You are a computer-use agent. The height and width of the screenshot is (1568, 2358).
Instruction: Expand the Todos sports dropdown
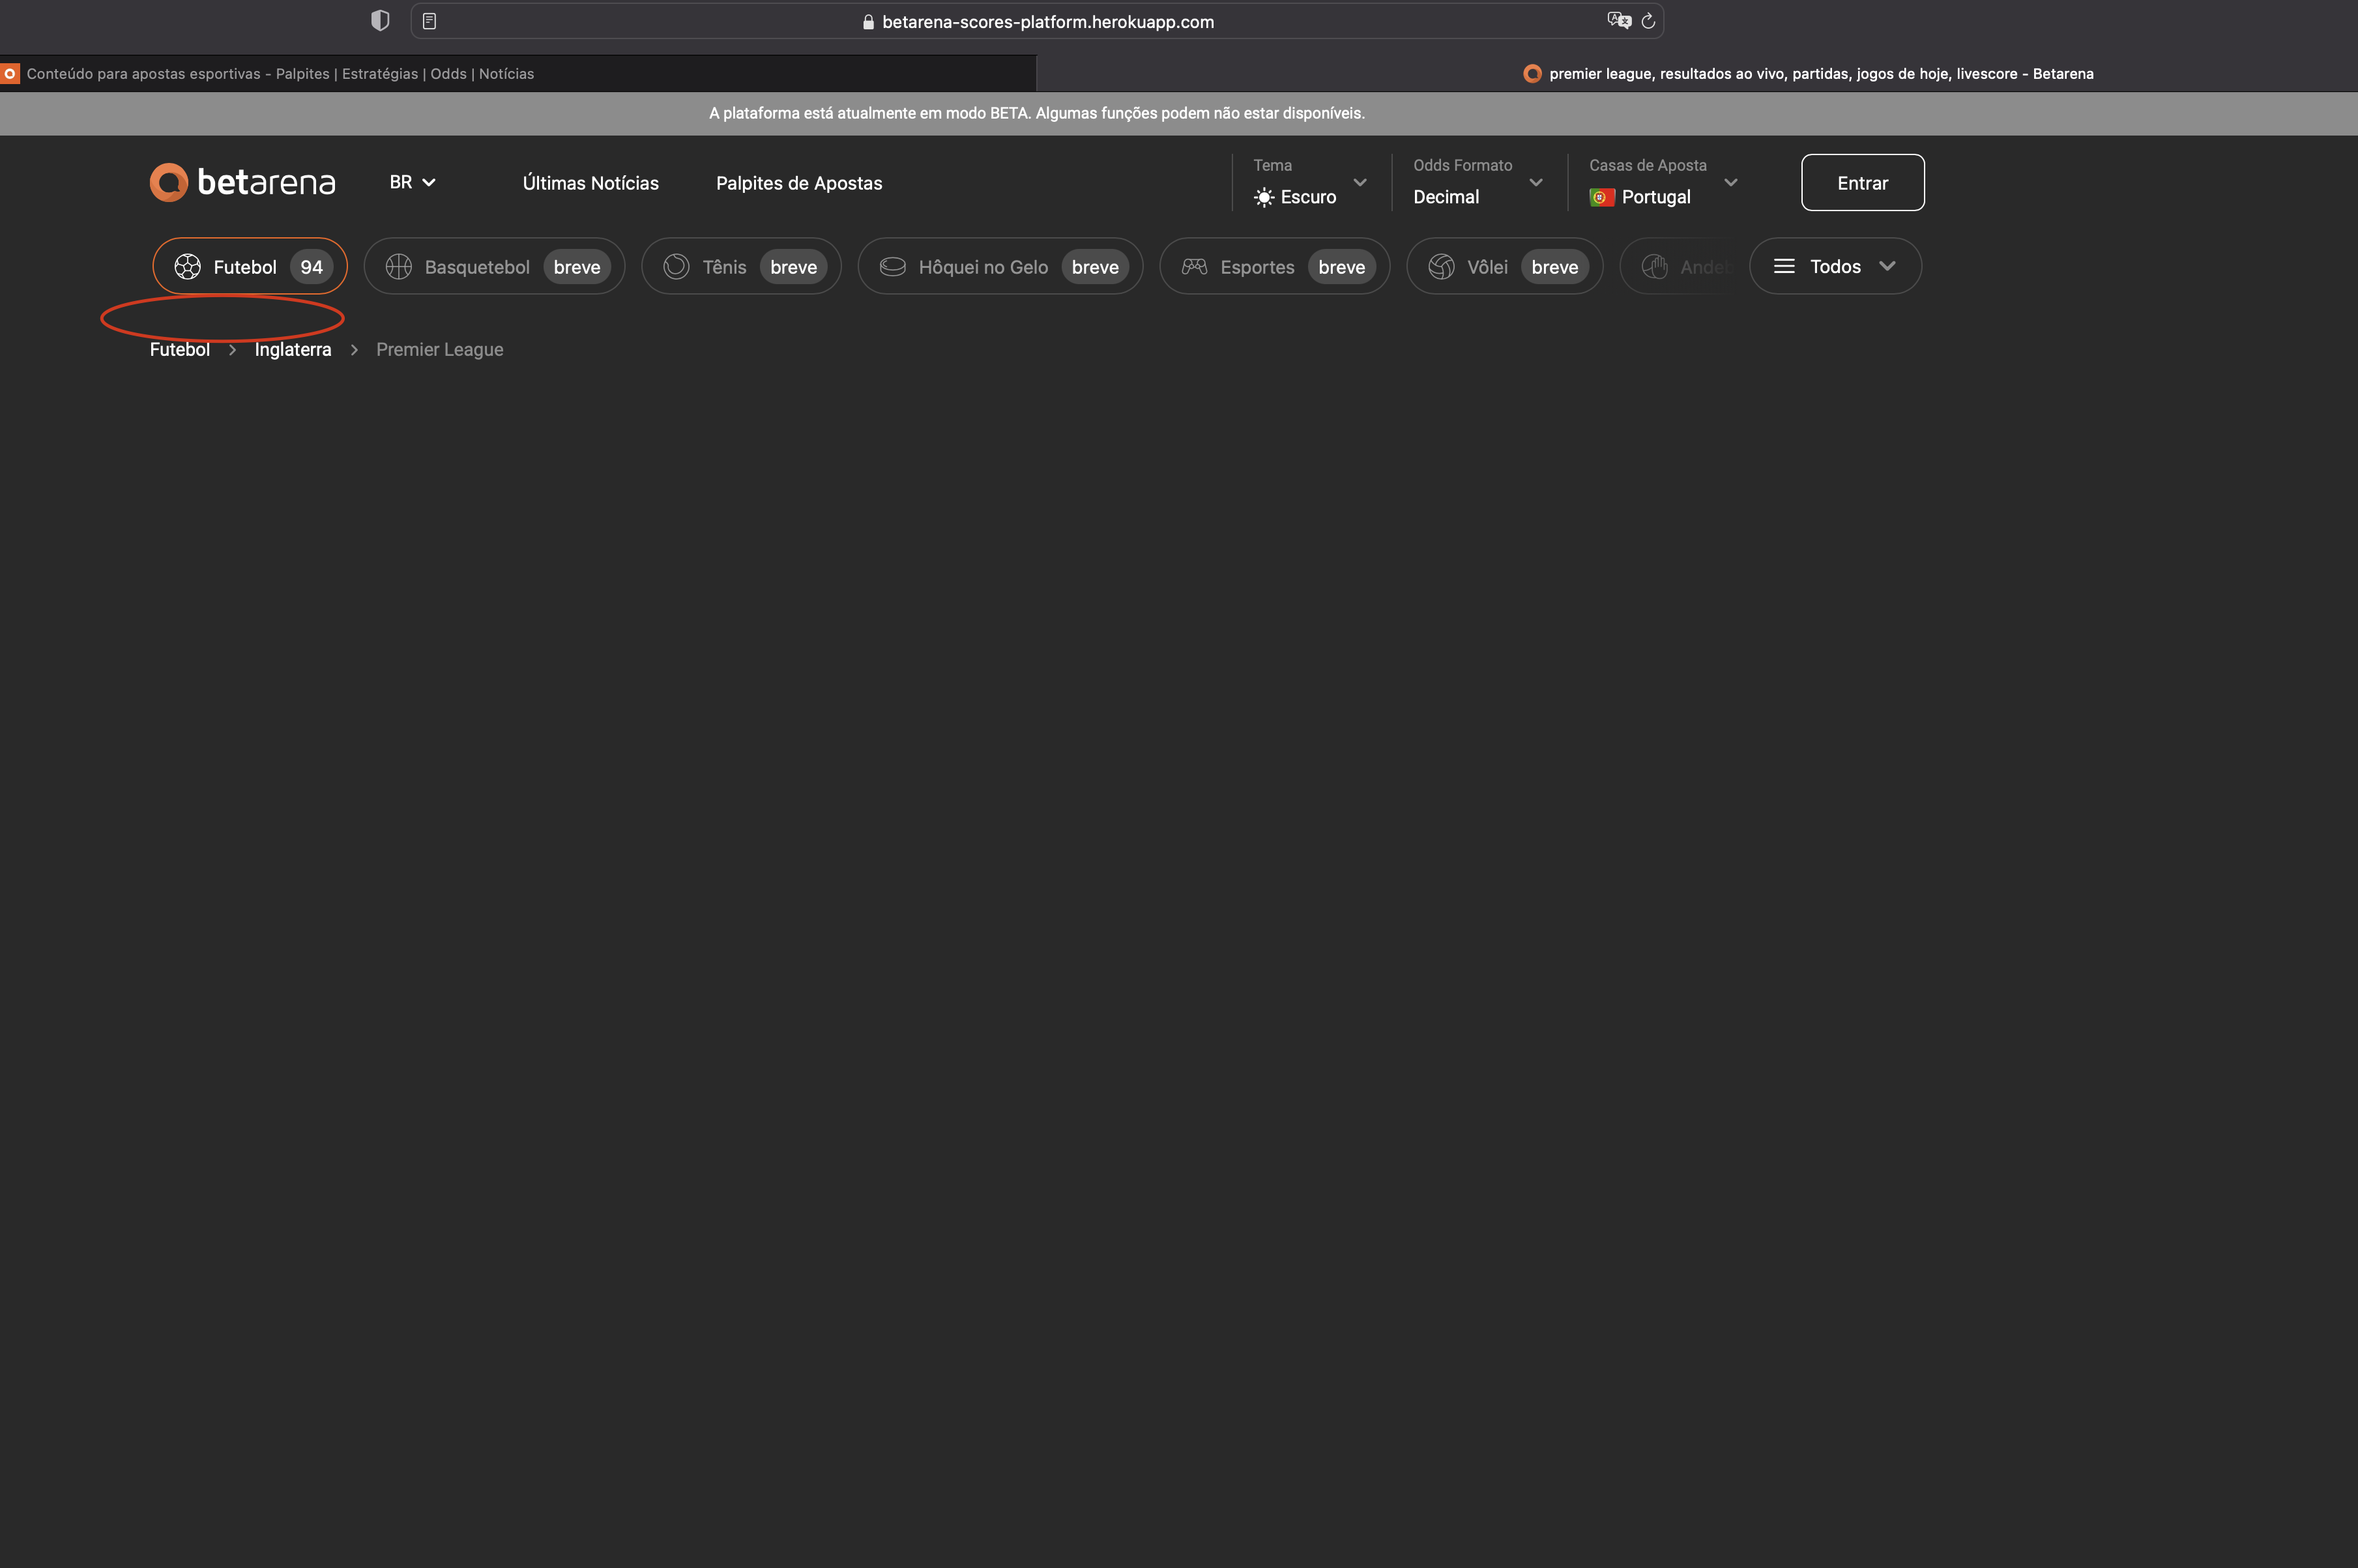[x=1835, y=266]
